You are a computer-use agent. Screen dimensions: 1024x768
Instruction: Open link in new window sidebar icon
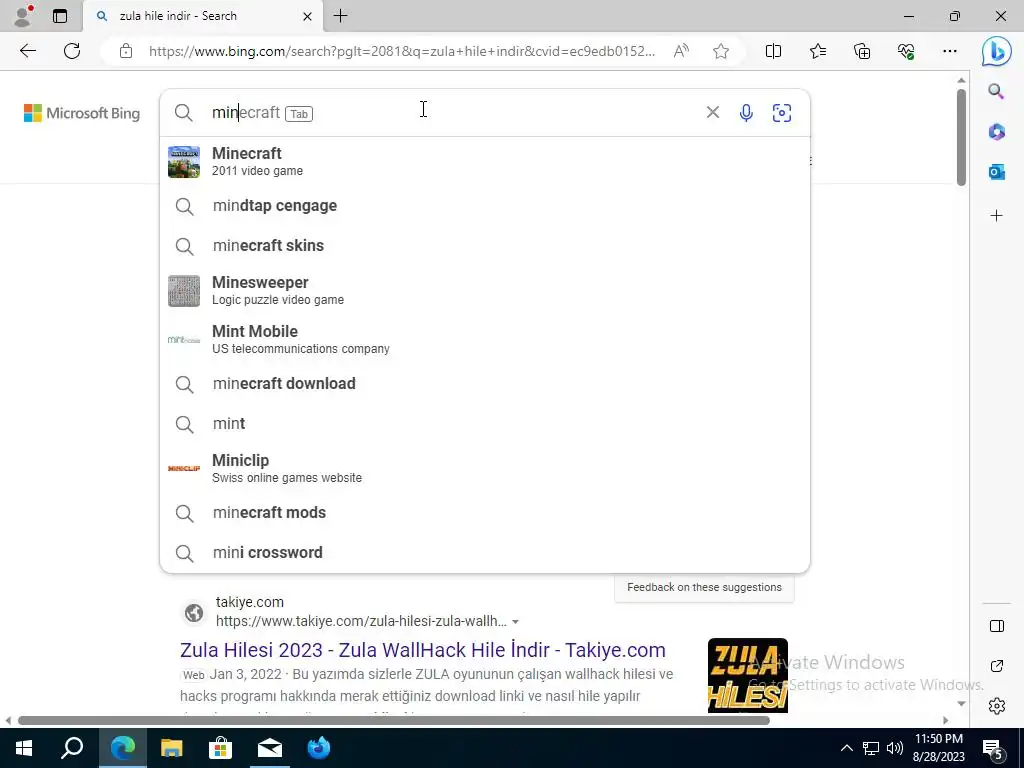(x=997, y=666)
